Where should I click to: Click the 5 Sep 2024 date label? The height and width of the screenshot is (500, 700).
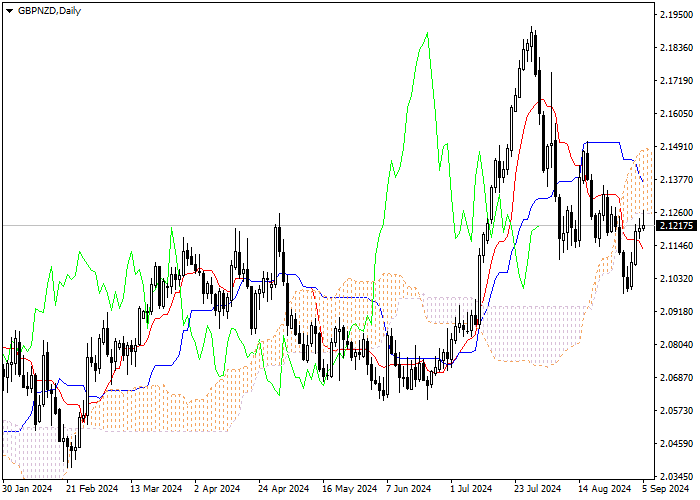click(666, 489)
